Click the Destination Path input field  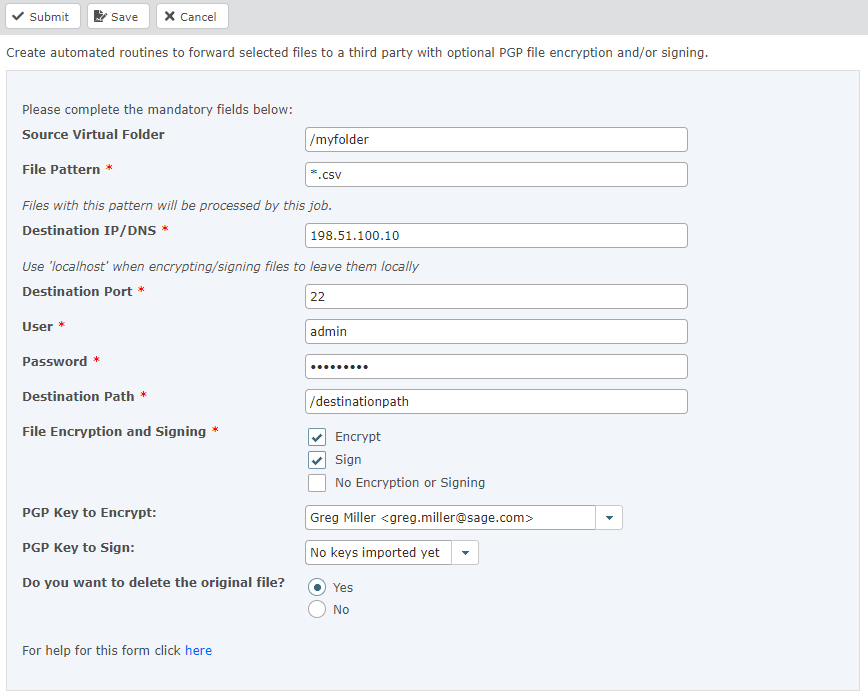496,401
